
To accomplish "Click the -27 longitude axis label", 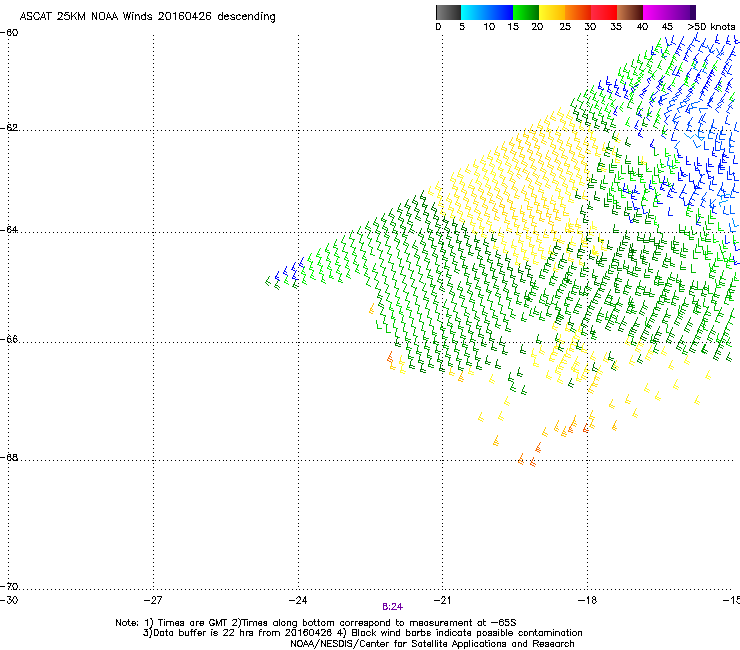I will [x=153, y=600].
